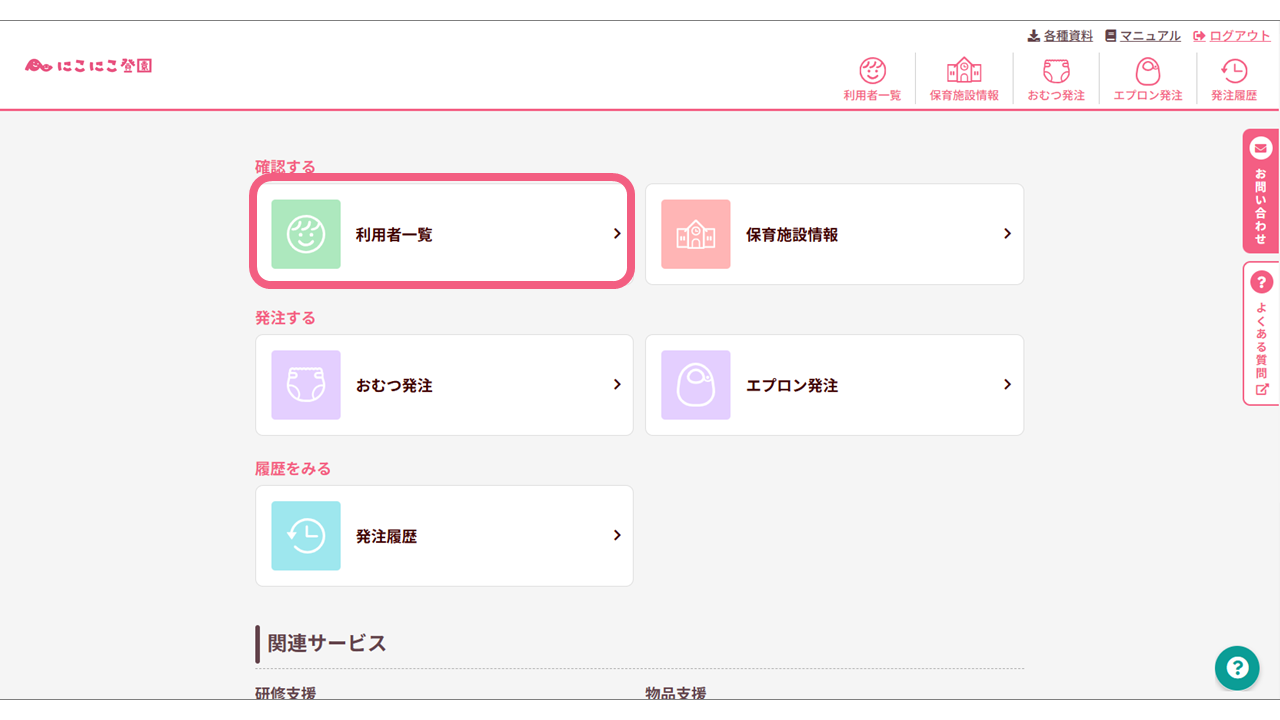Click the purple diaper icon on the おむつ発注 card
Screen dimensions: 1280x720
(305, 385)
